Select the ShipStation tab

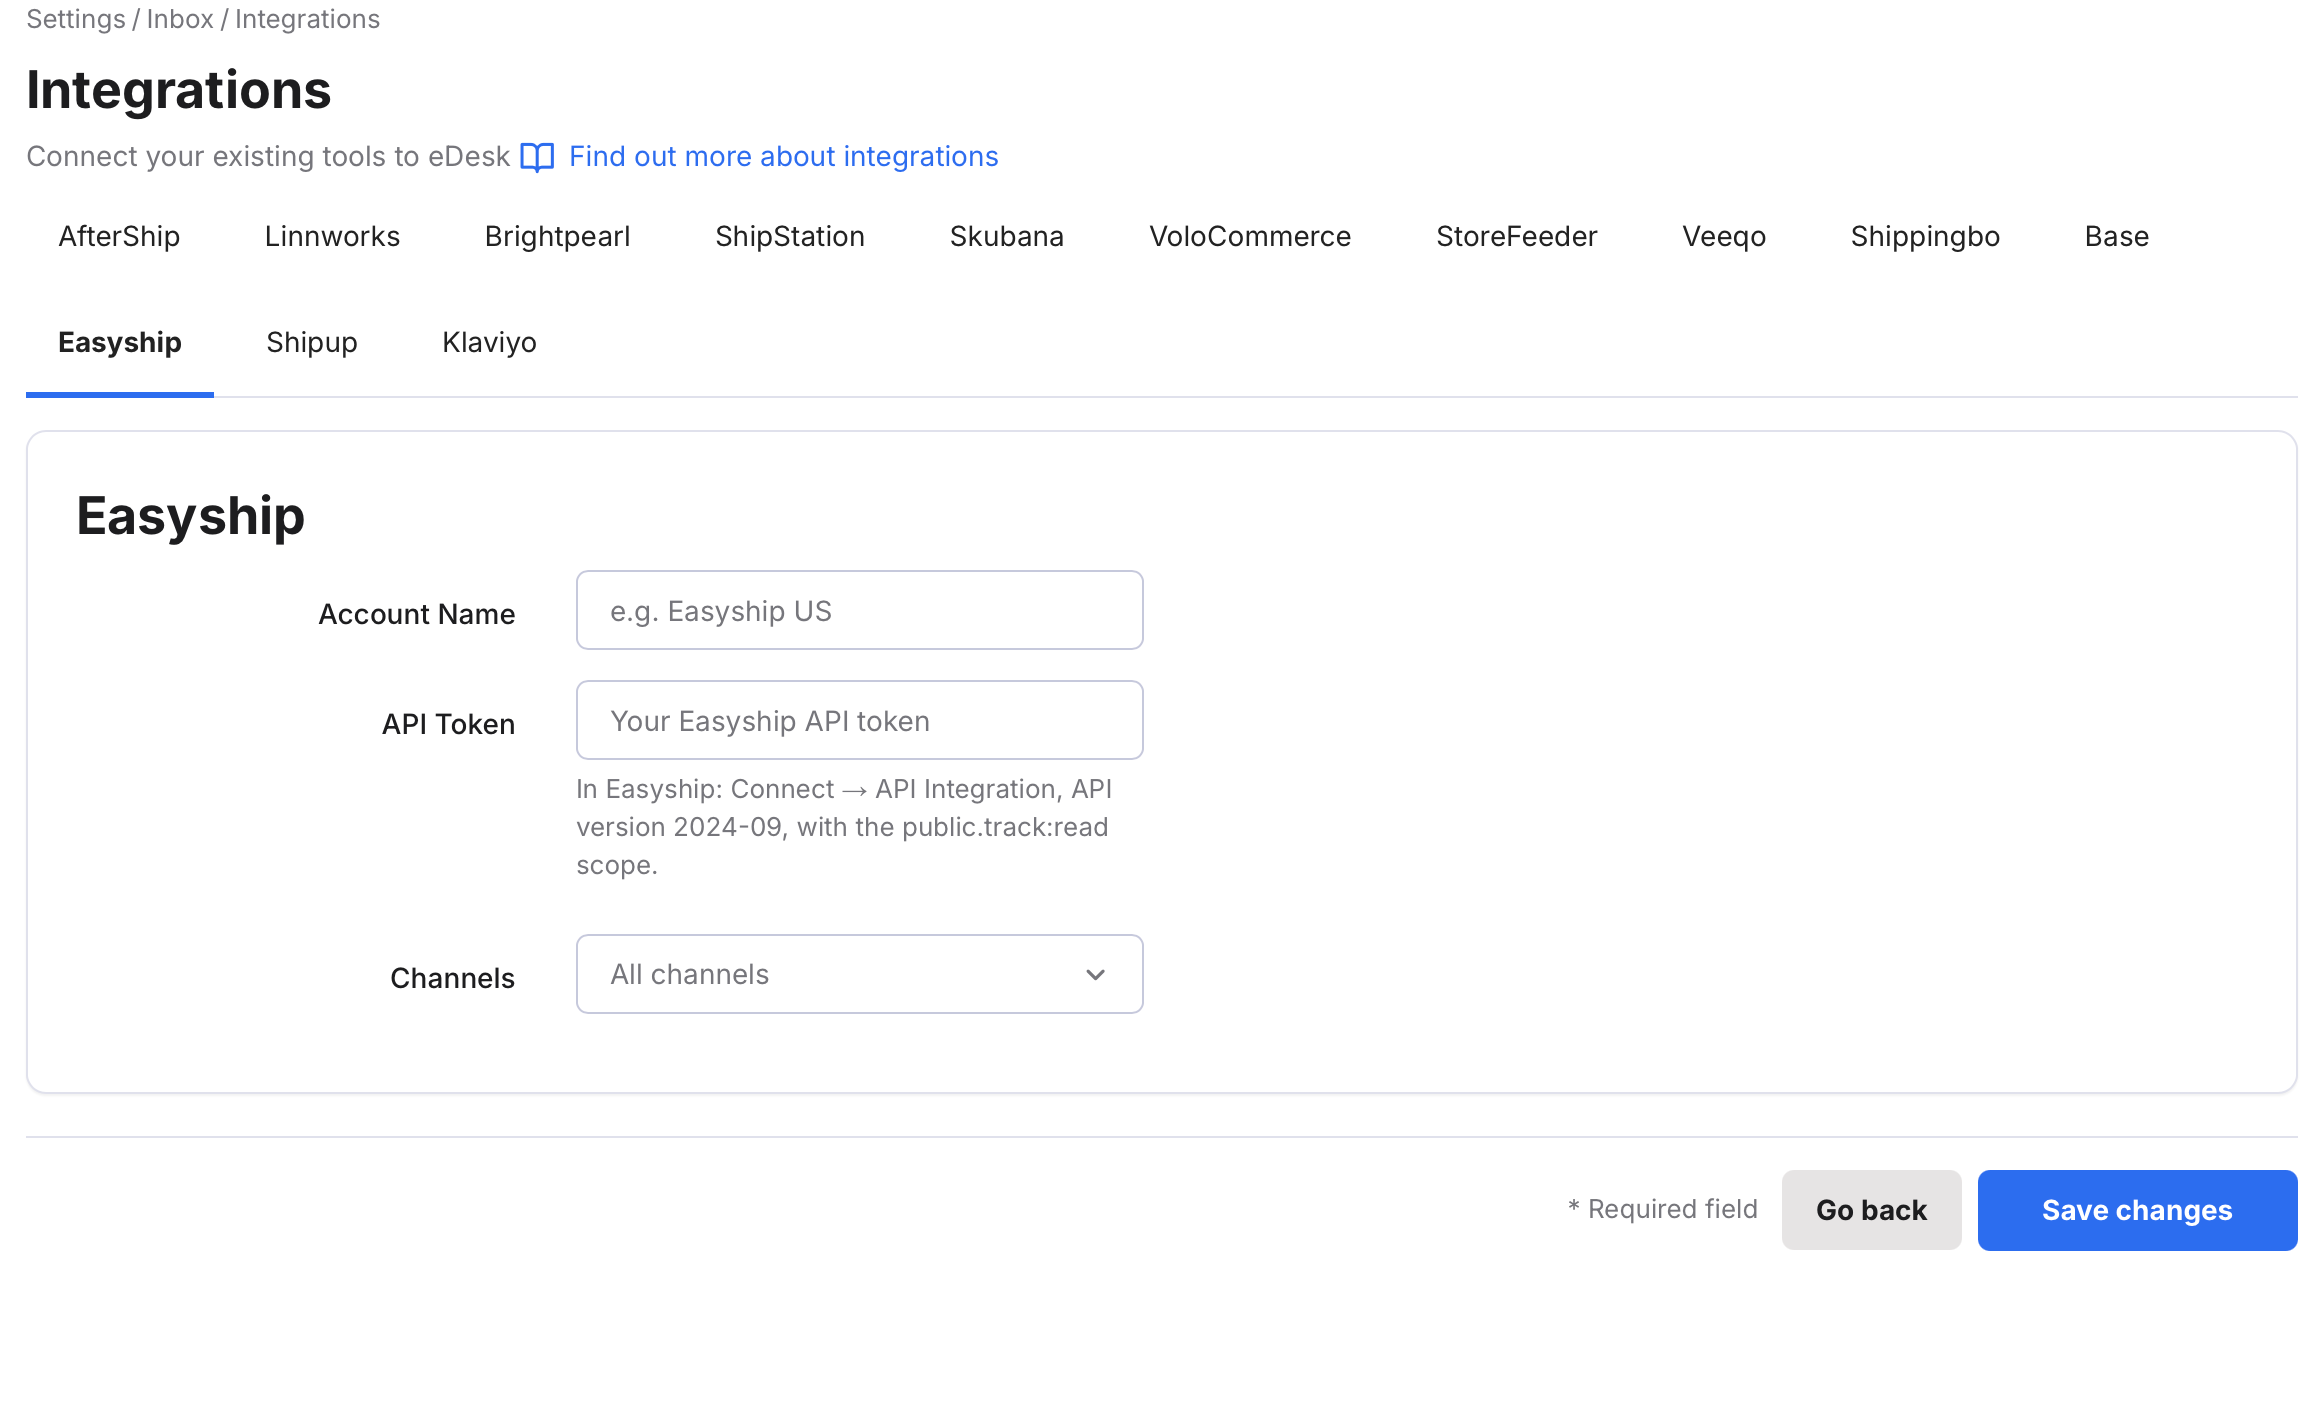click(x=790, y=237)
